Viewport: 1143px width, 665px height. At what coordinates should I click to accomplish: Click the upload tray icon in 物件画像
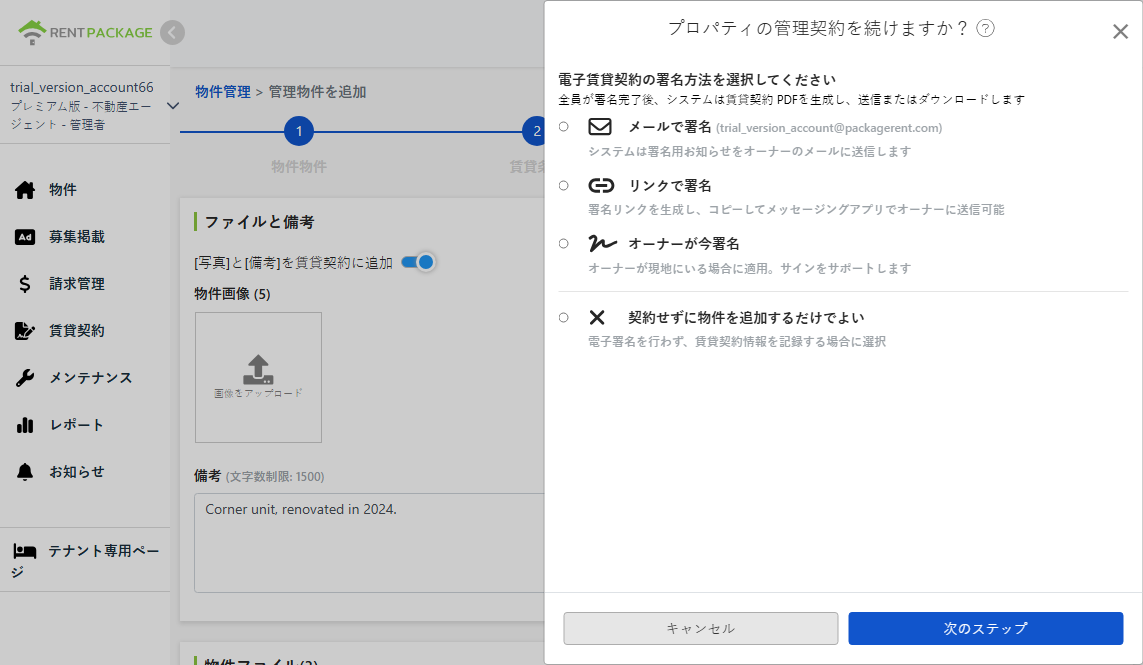[258, 369]
